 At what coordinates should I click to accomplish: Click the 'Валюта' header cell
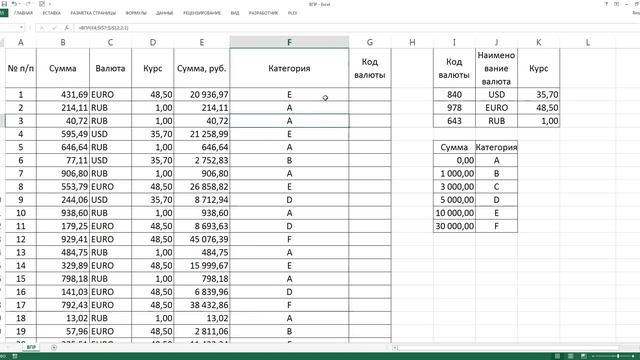111,68
